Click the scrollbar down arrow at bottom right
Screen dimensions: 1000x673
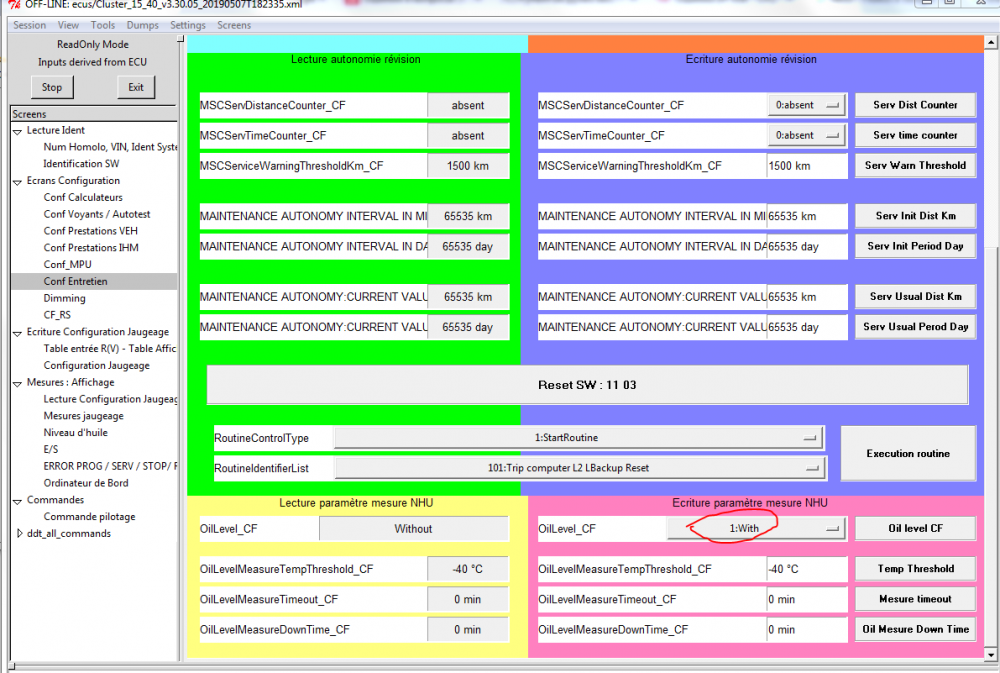pos(990,655)
